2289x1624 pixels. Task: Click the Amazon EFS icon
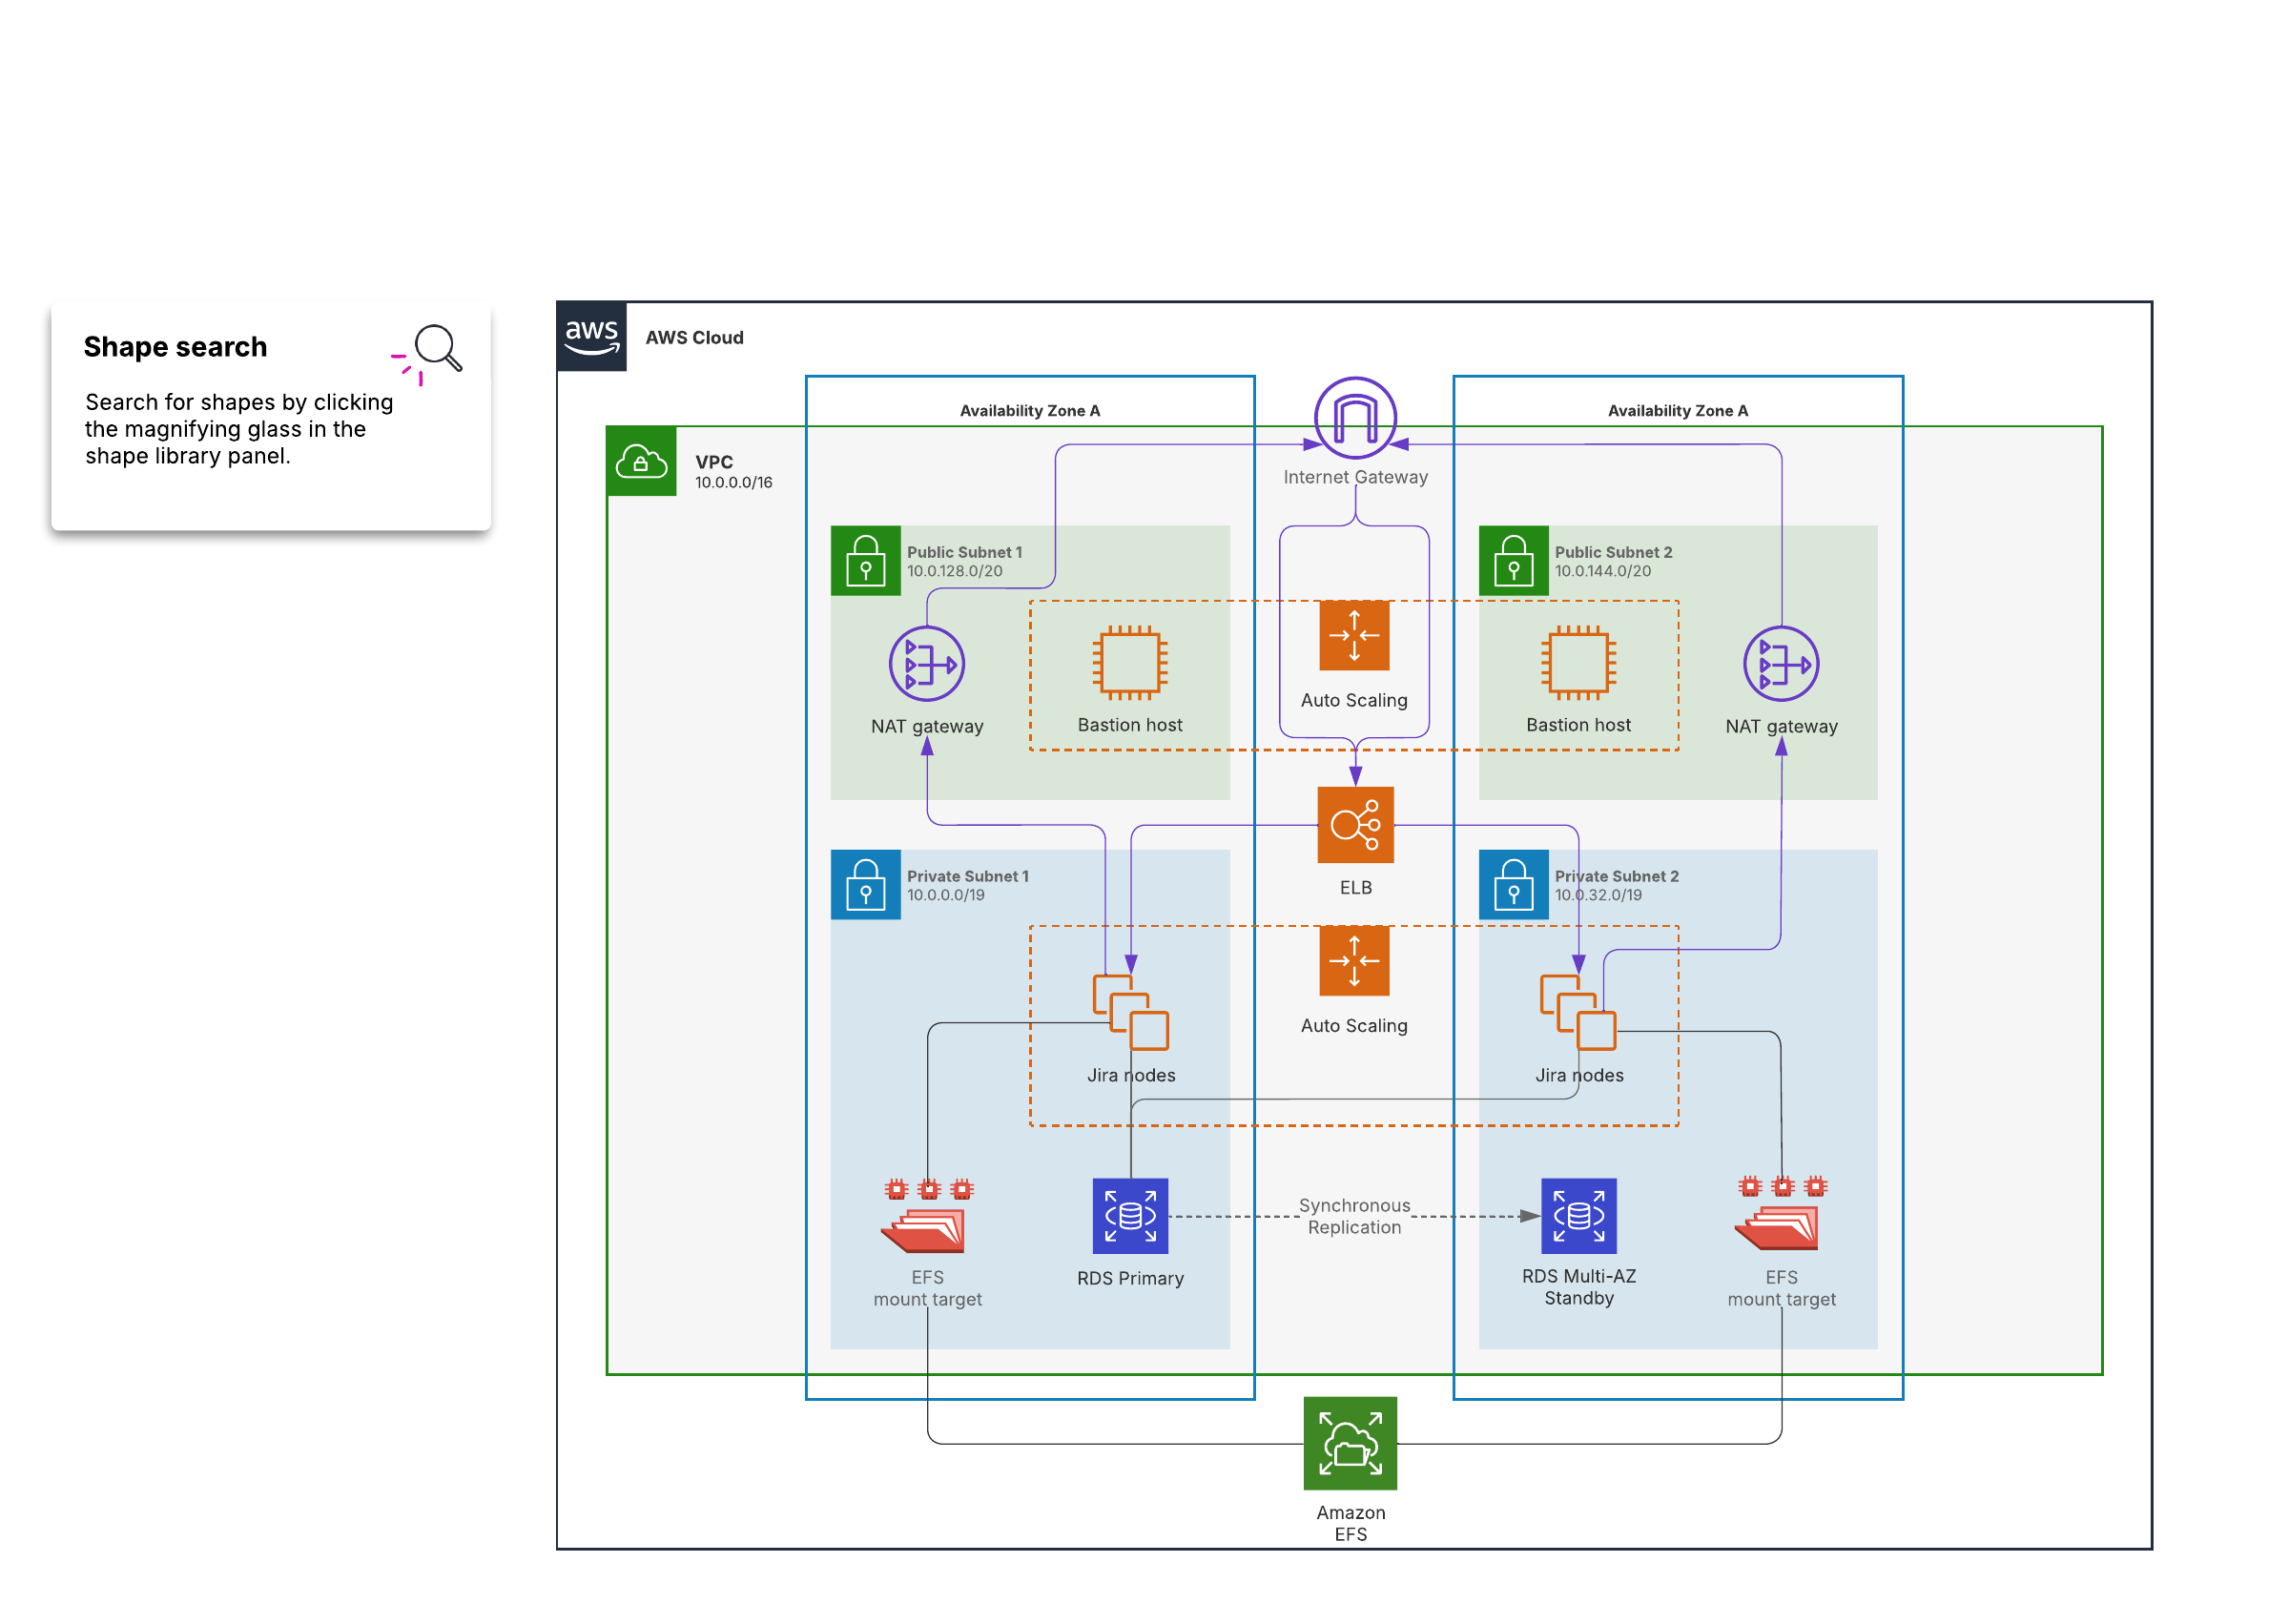[x=1350, y=1444]
